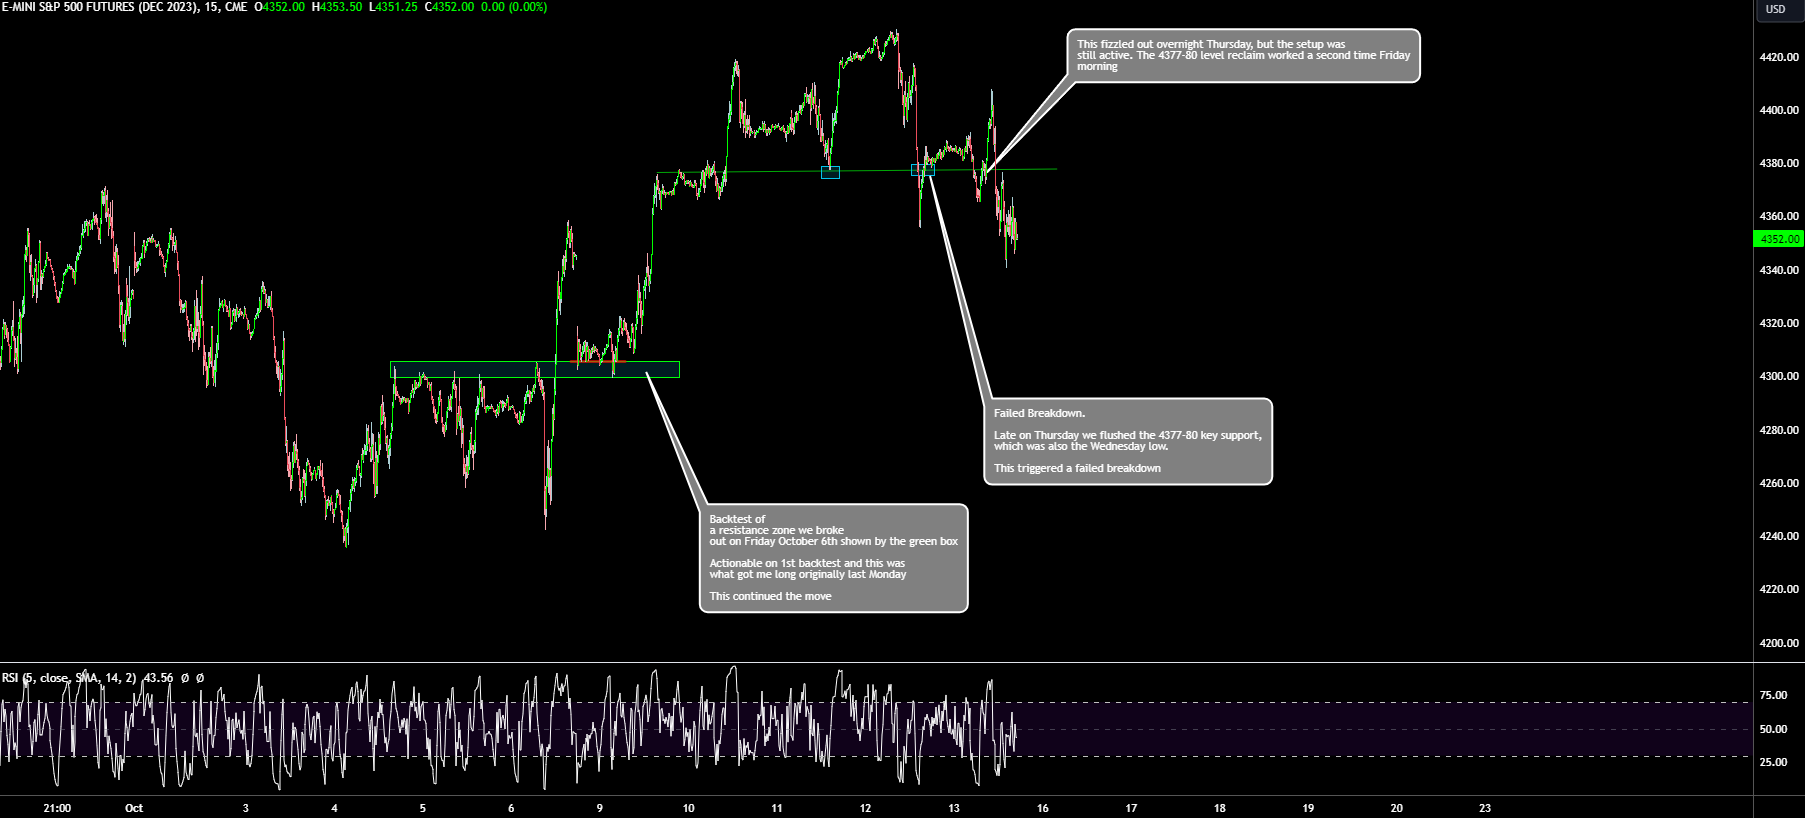The image size is (1805, 818).
Task: Click price axis label 4400.00
Action: coord(1779,110)
